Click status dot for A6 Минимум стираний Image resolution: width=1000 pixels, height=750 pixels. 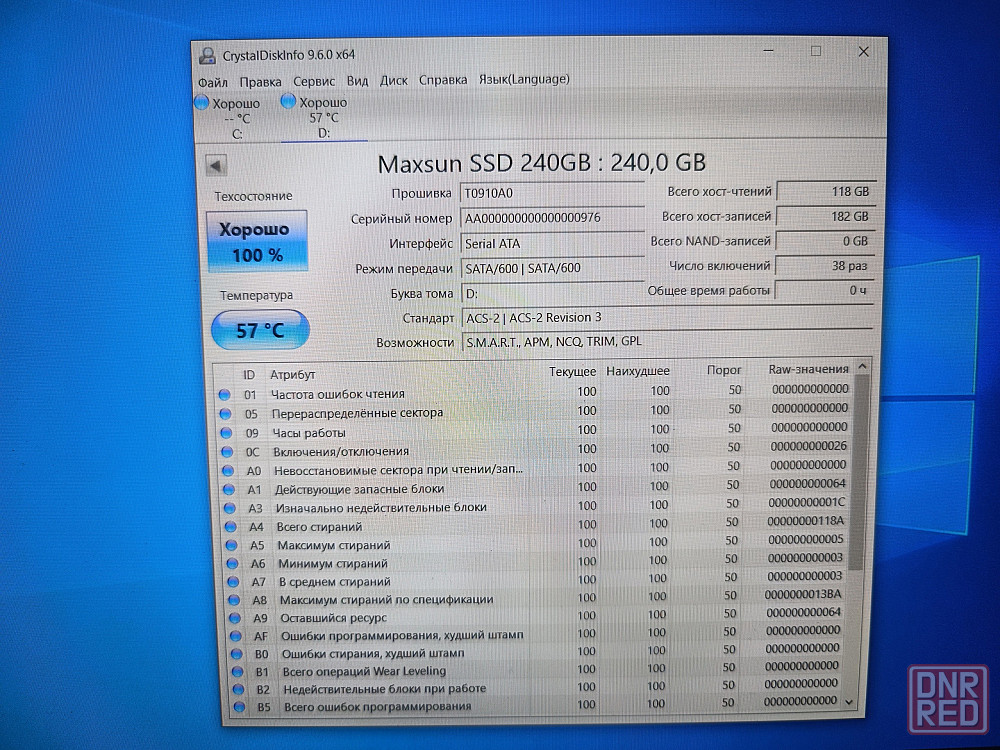pyautogui.click(x=232, y=564)
